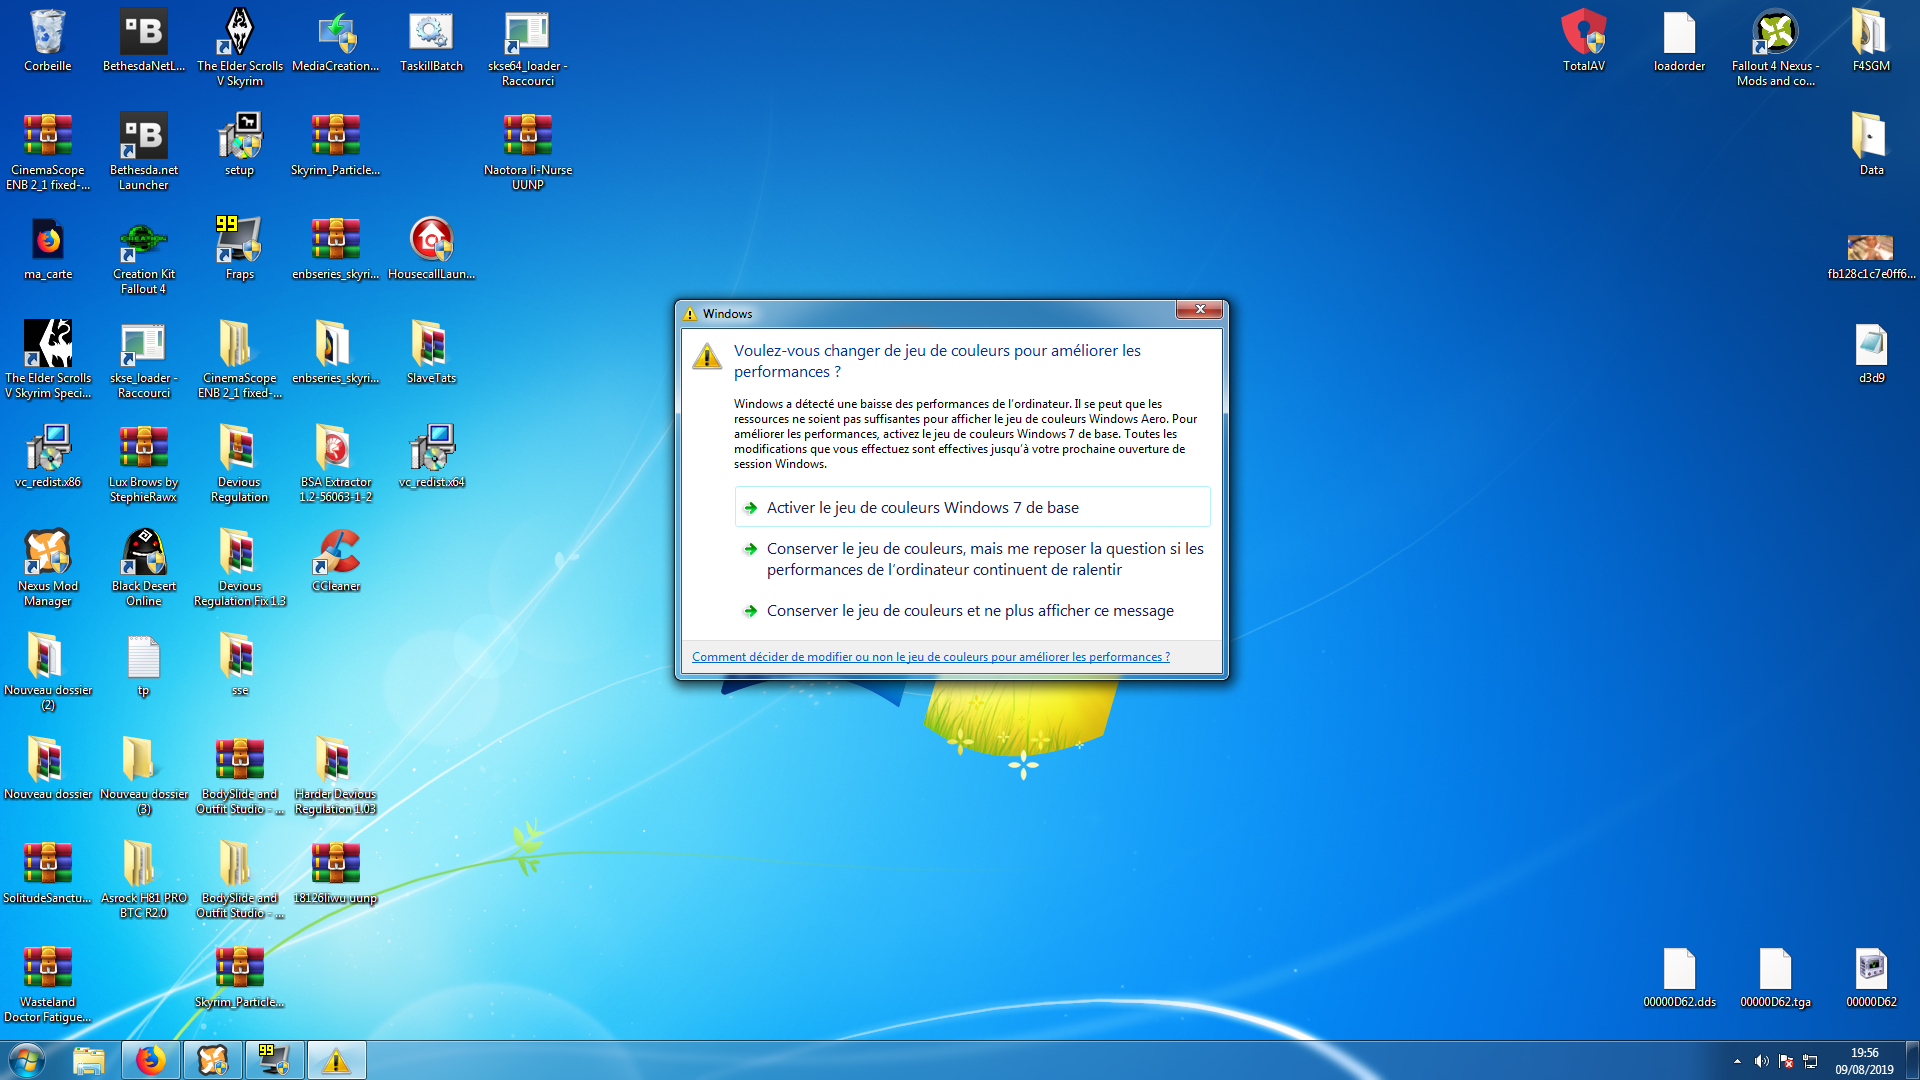Click the loadorder file icon
Screen dimensions: 1920x1080
click(x=1680, y=40)
